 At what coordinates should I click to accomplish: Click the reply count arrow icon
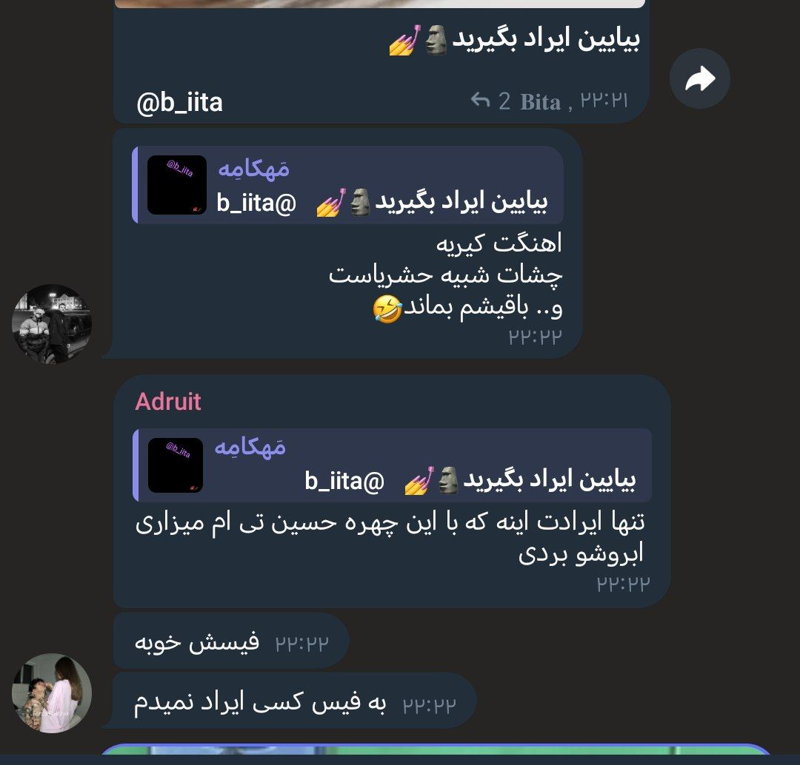point(480,101)
